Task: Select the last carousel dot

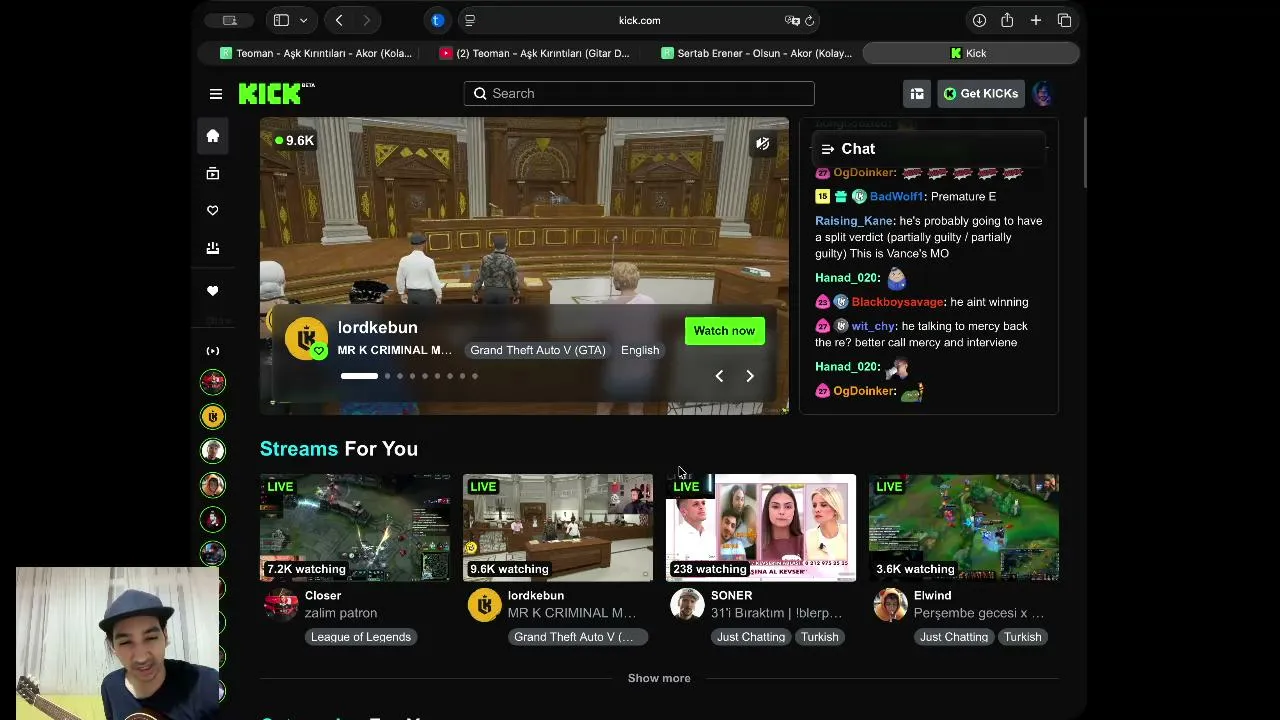Action: point(475,376)
